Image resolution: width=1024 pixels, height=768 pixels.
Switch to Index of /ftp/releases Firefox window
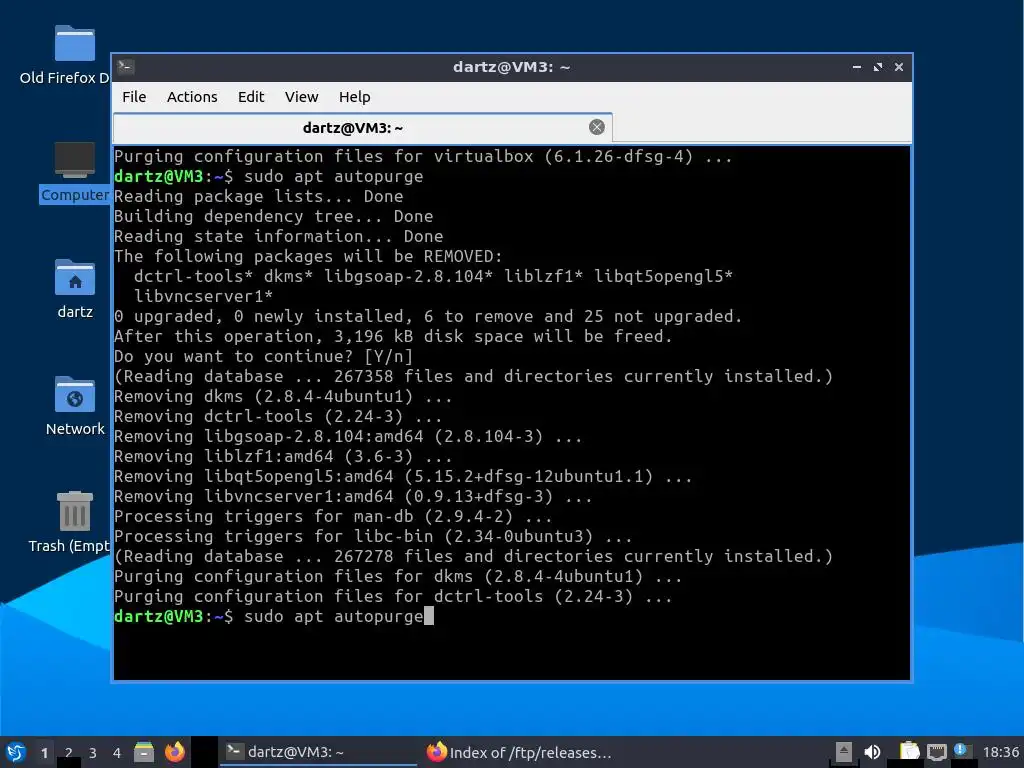519,752
